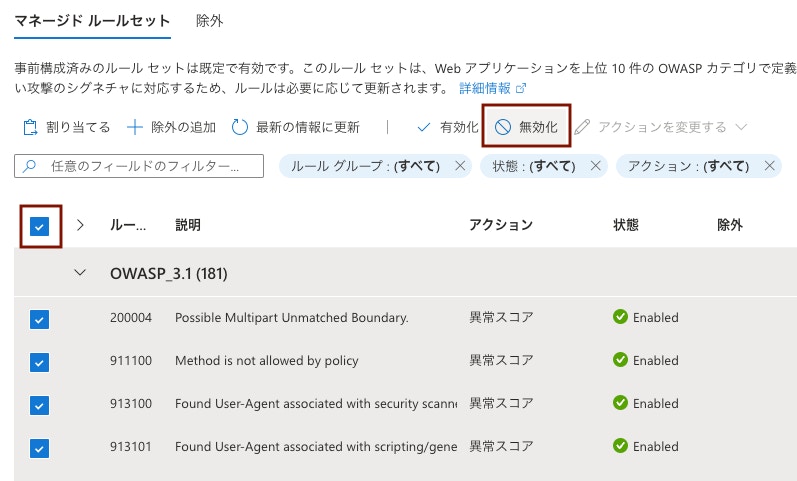The height and width of the screenshot is (481, 797).
Task: Remove the 状態 filter with X
Action: [x=596, y=166]
